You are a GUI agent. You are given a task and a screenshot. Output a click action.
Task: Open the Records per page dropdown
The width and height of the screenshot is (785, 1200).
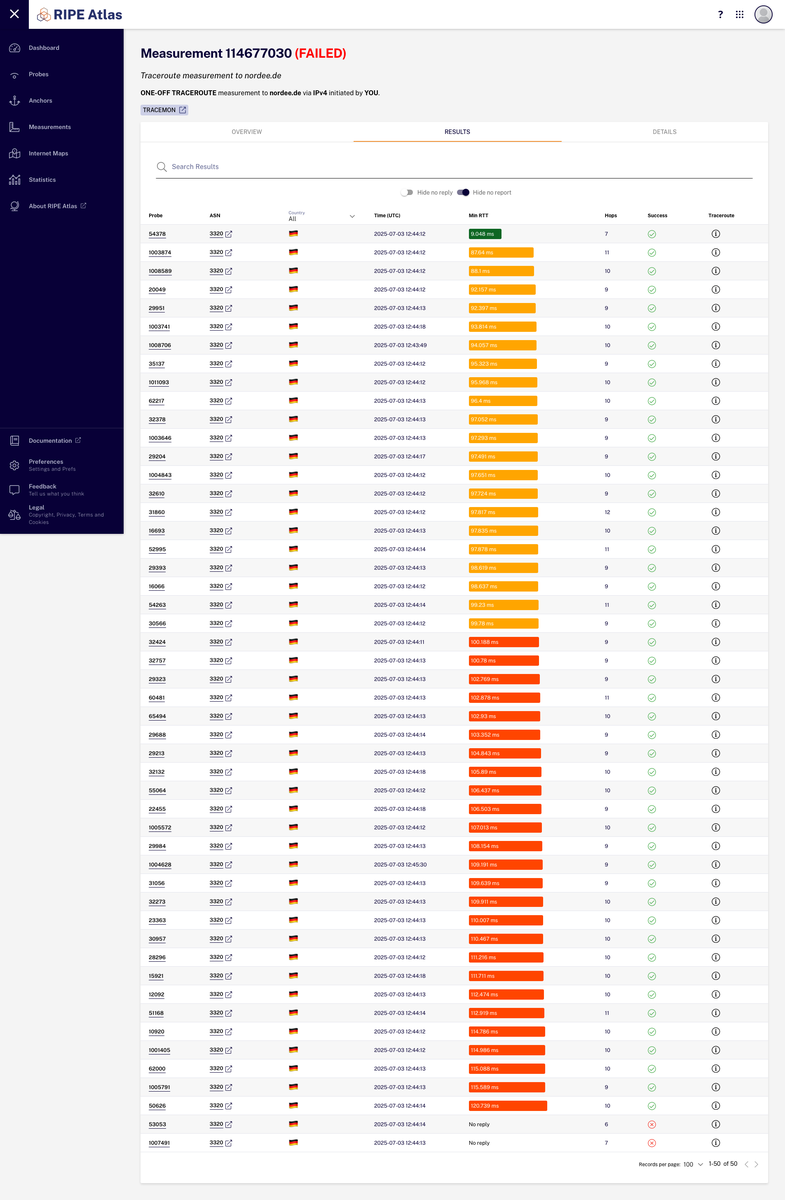click(x=692, y=1164)
